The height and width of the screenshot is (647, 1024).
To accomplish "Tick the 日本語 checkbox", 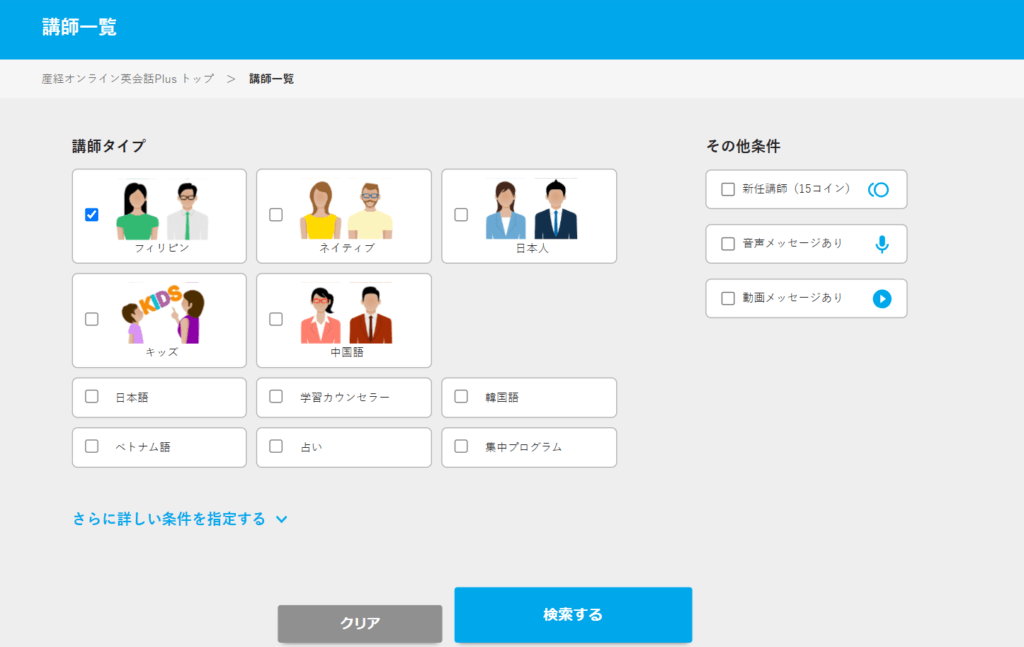I will click(x=92, y=396).
